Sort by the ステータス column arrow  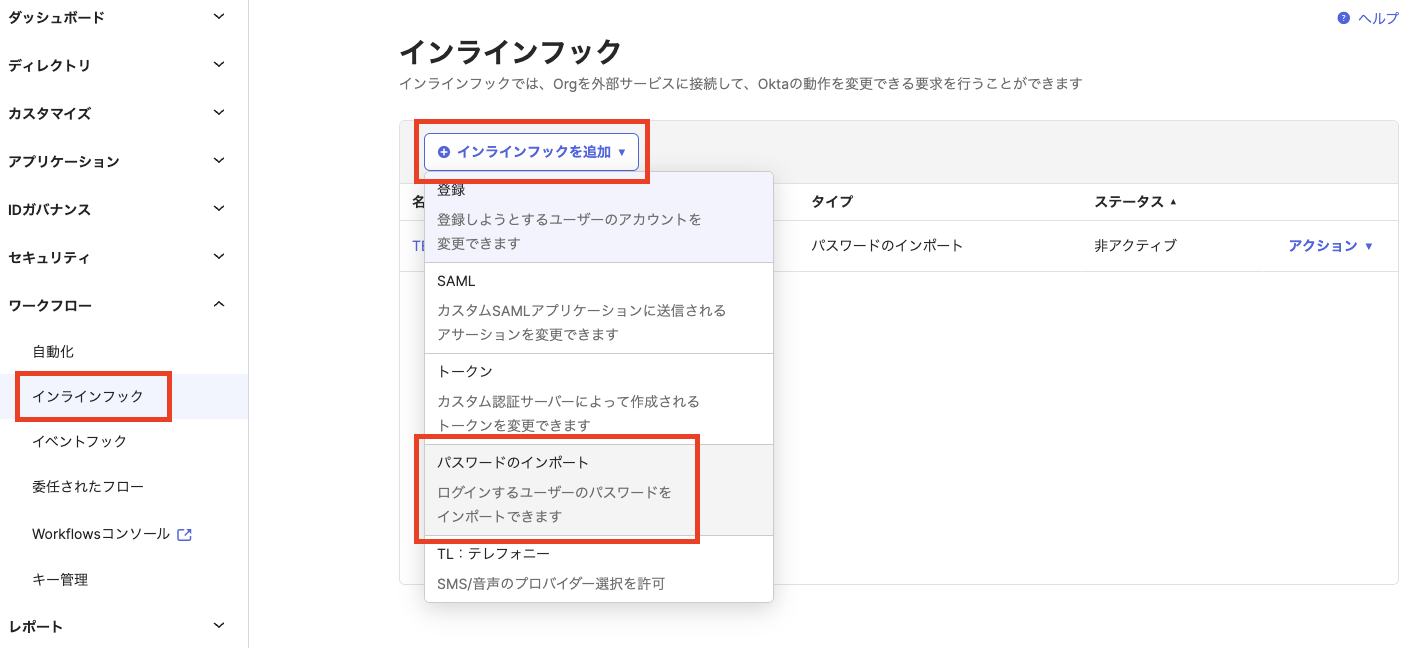pos(1173,202)
